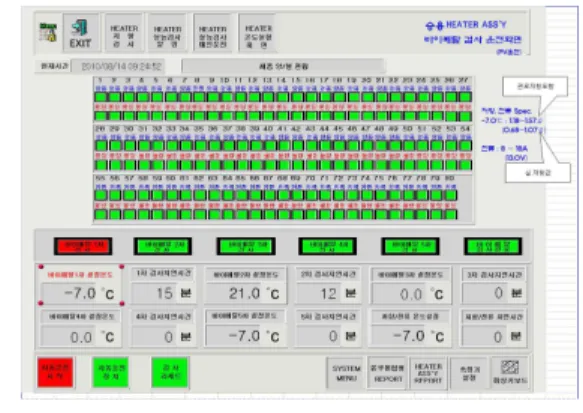This screenshot has width=583, height=413.
Task: Open the HEATER 저항 검사 screen
Action: click(124, 33)
